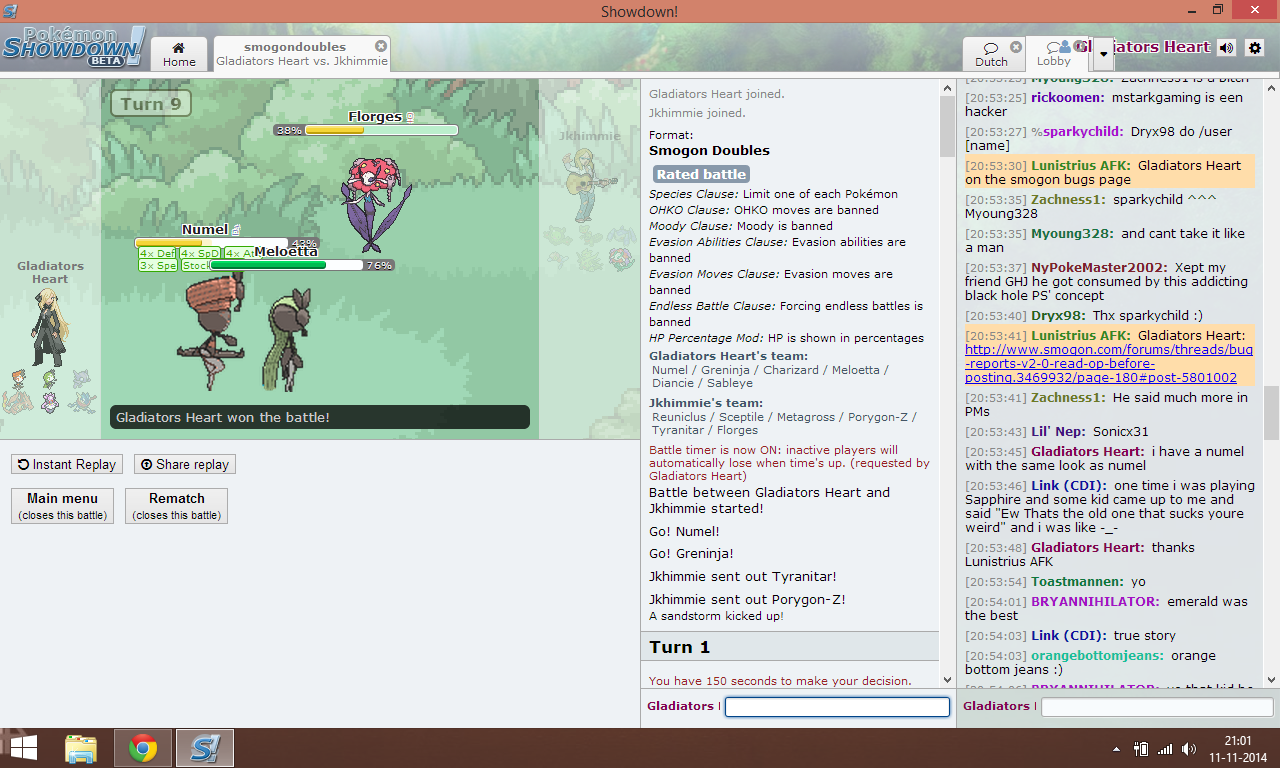Open the Home tab
Image resolution: width=1280 pixels, height=768 pixels.
[x=179, y=54]
